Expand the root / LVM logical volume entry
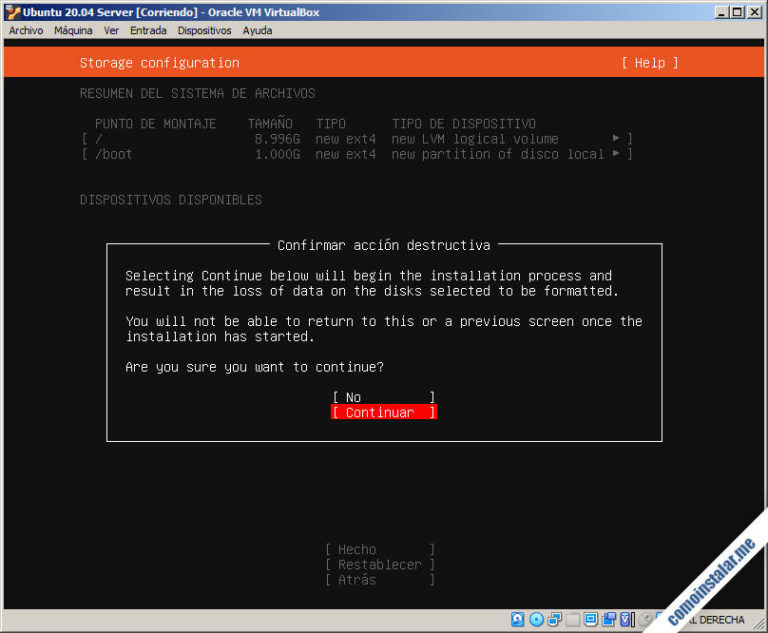Image resolution: width=768 pixels, height=633 pixels. click(x=616, y=139)
